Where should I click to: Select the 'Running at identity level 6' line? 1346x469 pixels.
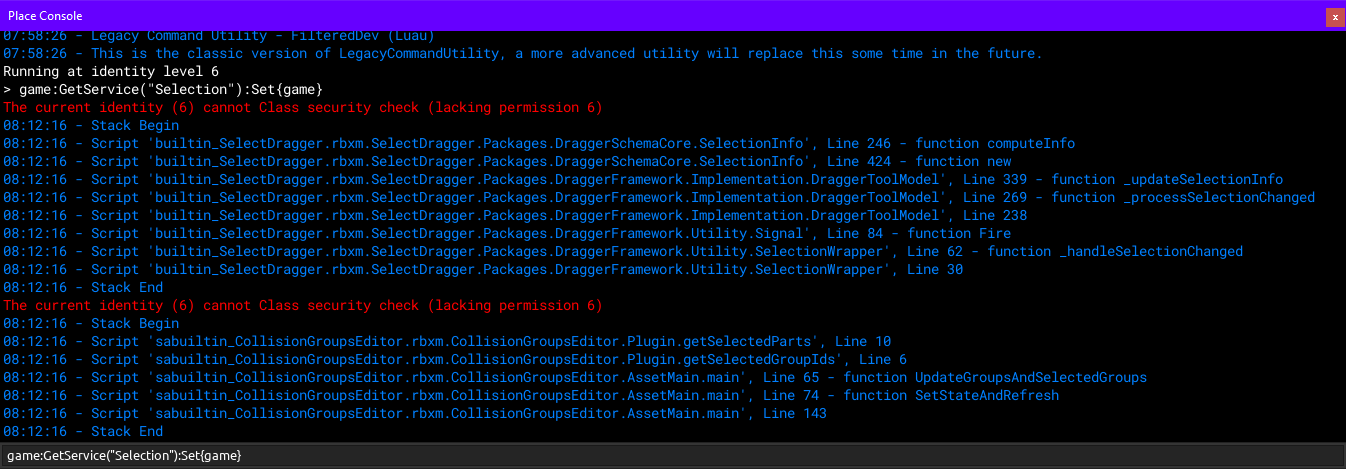click(110, 72)
